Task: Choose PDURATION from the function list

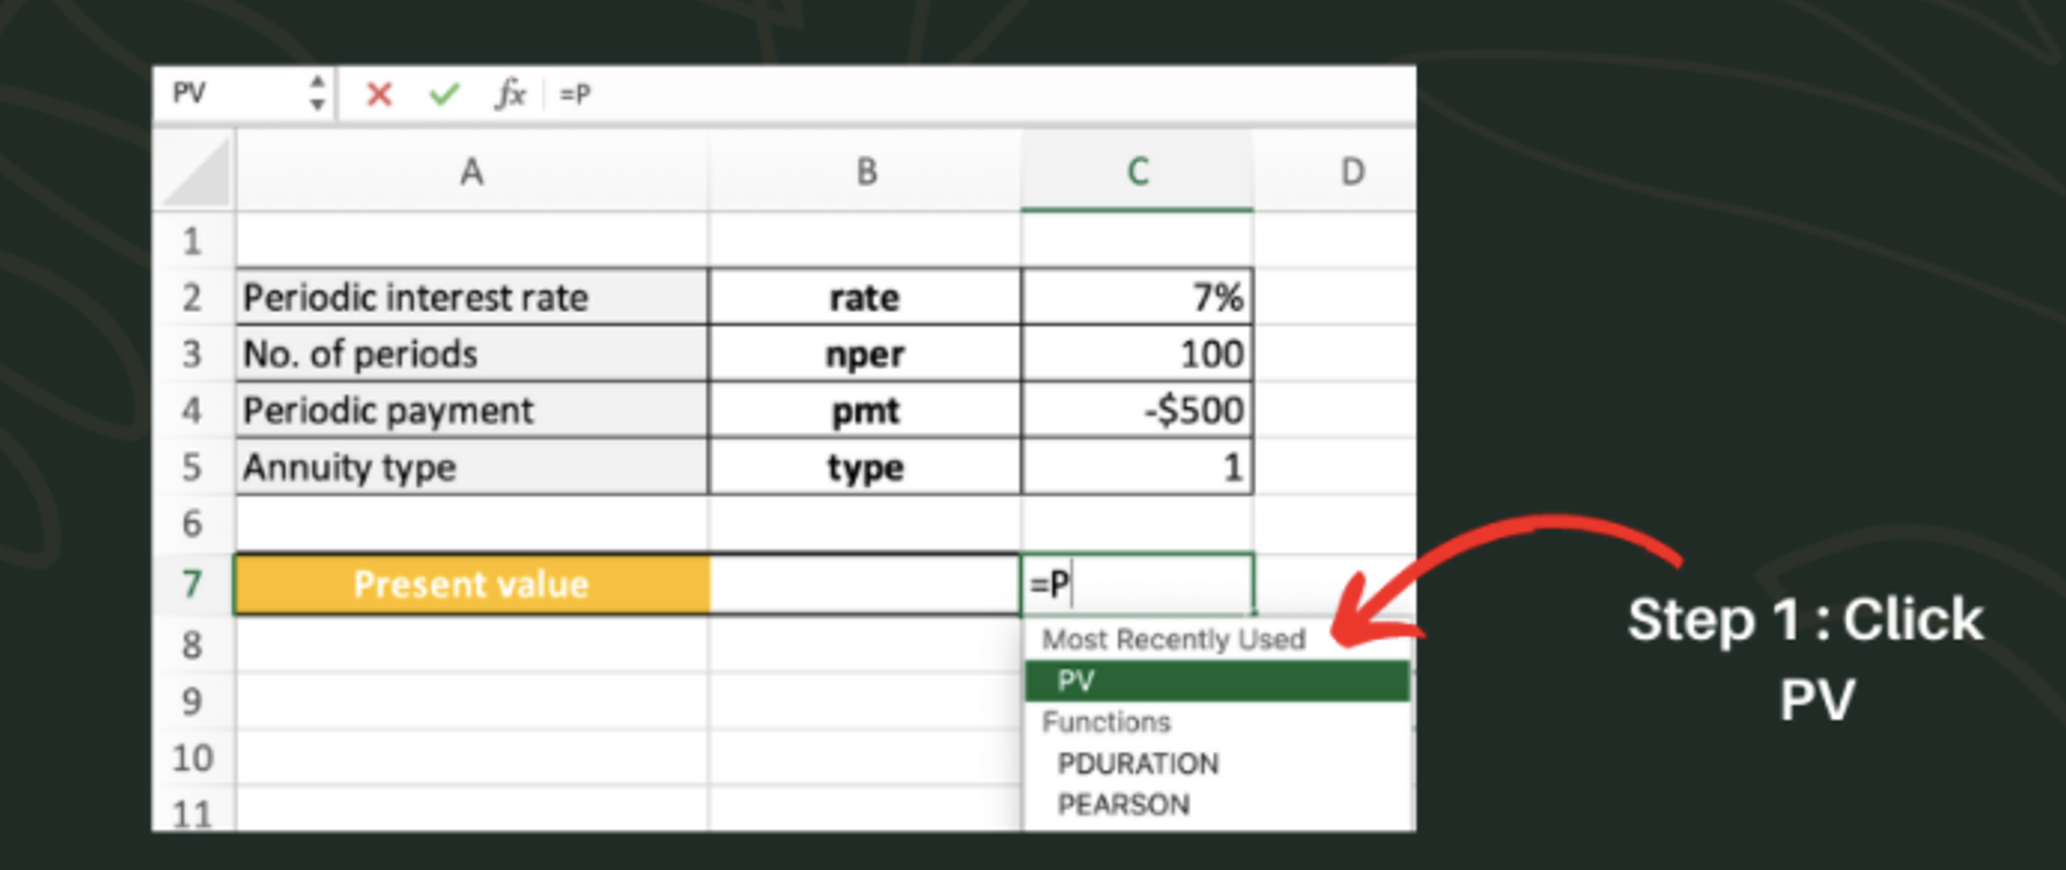Action: point(1217,764)
